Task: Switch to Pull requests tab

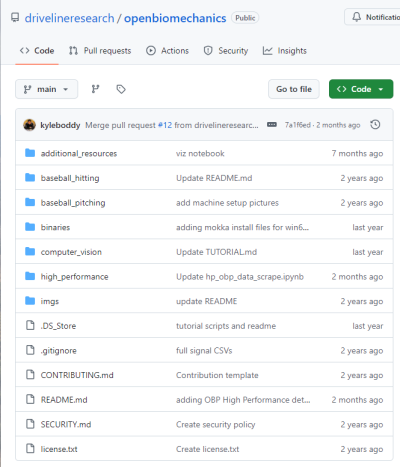Action: coord(100,51)
